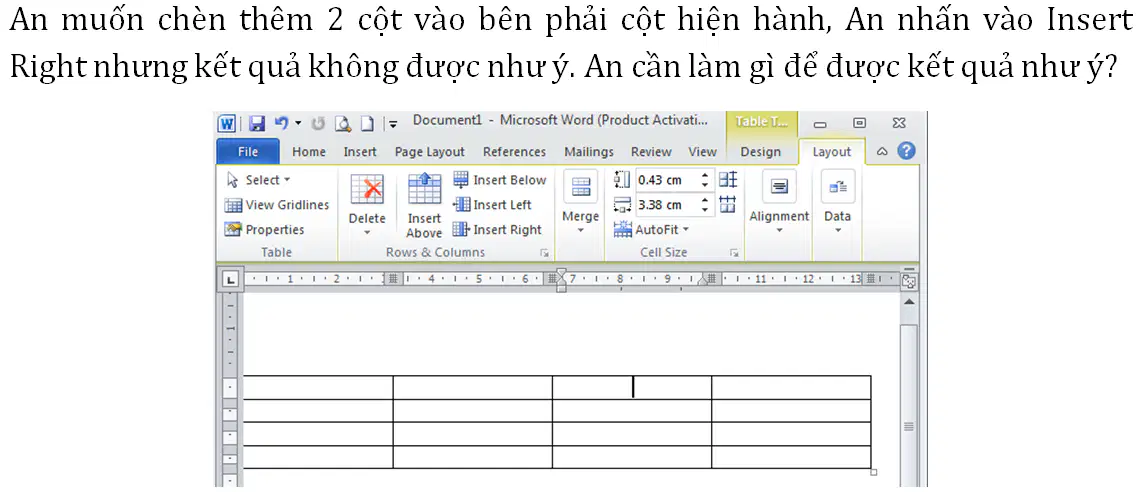The image size is (1141, 492).
Task: Open Rows & Columns dialog launcher
Action: pos(542,253)
